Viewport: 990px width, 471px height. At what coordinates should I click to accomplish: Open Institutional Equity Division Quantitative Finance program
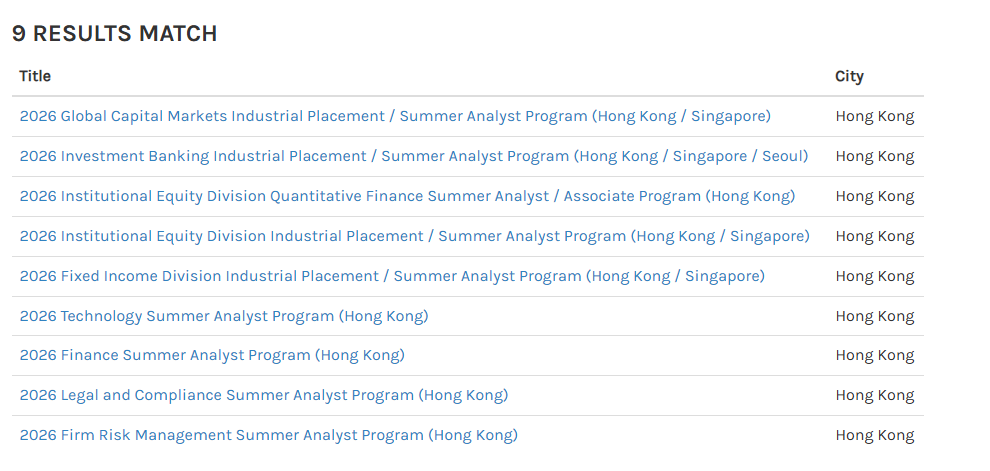click(407, 196)
